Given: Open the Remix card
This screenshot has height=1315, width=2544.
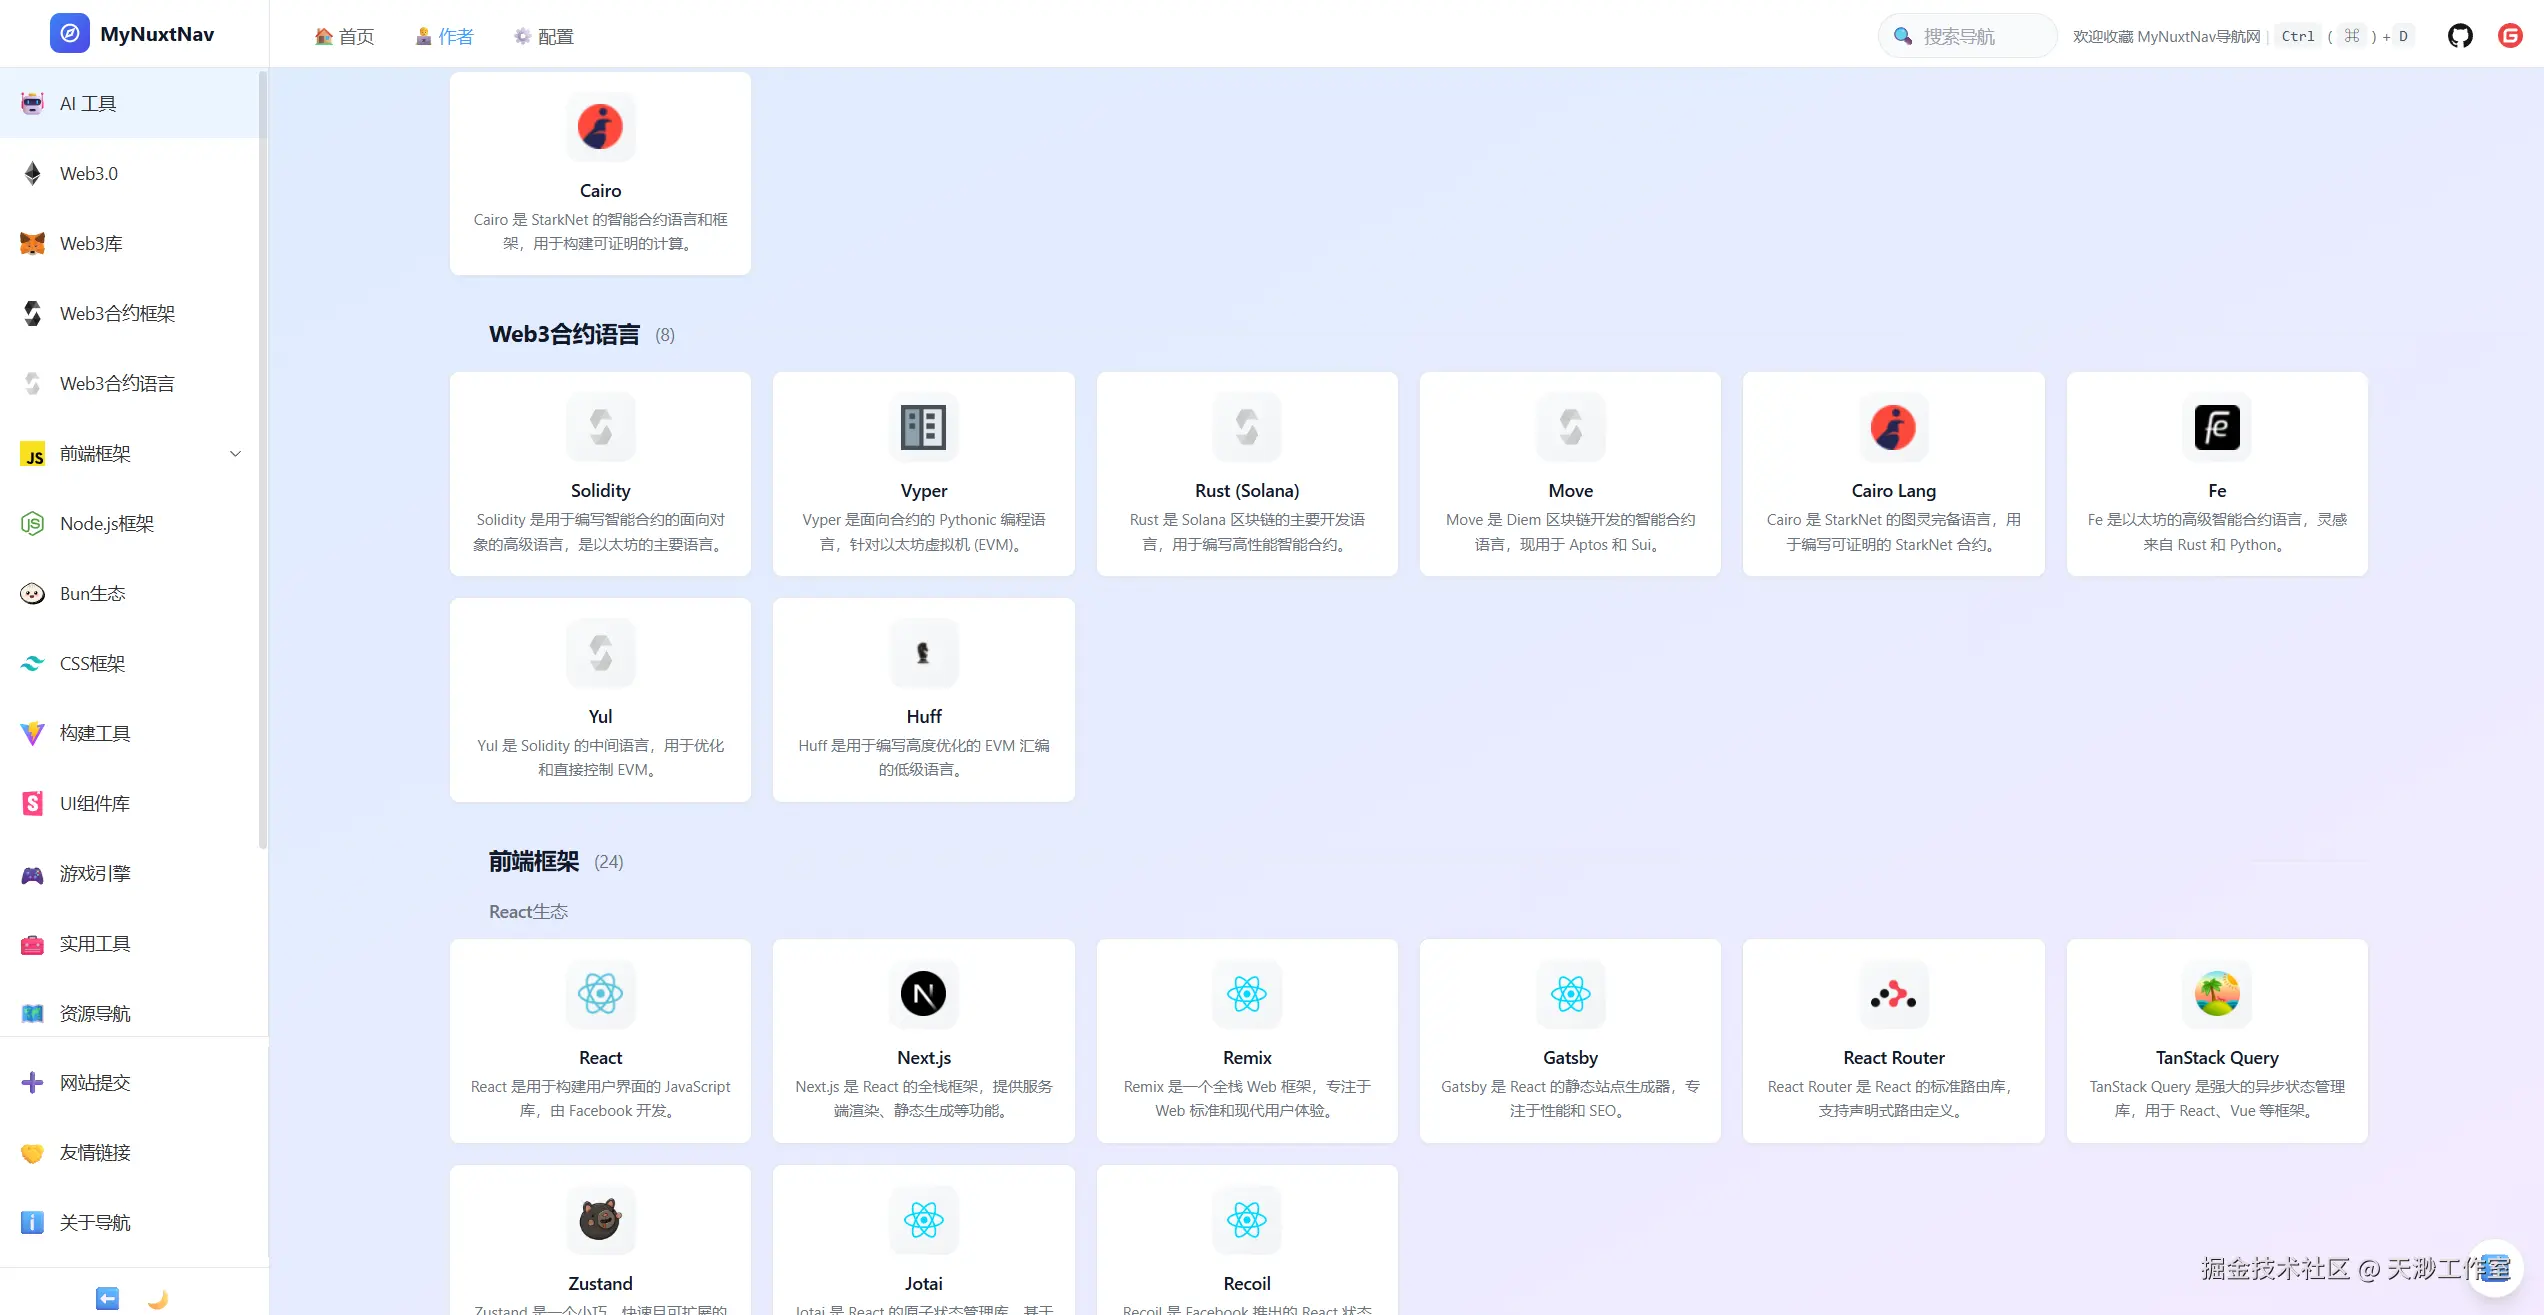Looking at the screenshot, I should pos(1247,1041).
